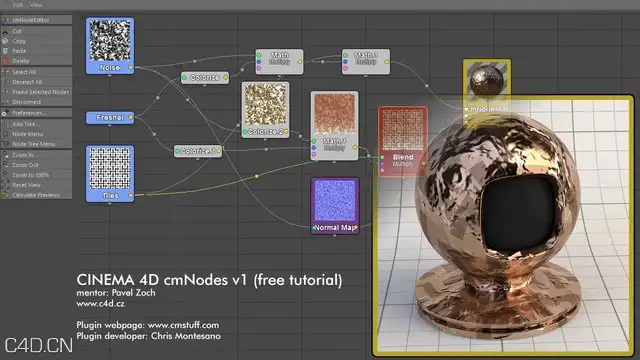Click the Colorize 2 node's green input port
This screenshot has width=640, height=360.
point(245,131)
